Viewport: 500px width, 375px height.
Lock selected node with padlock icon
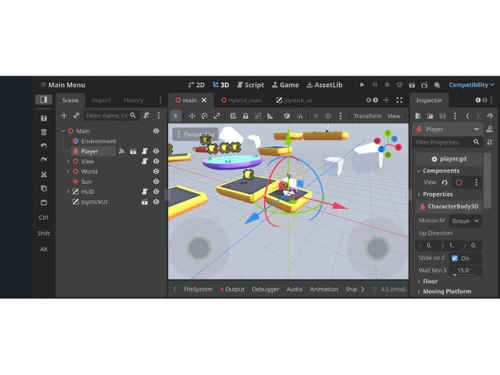(245, 116)
